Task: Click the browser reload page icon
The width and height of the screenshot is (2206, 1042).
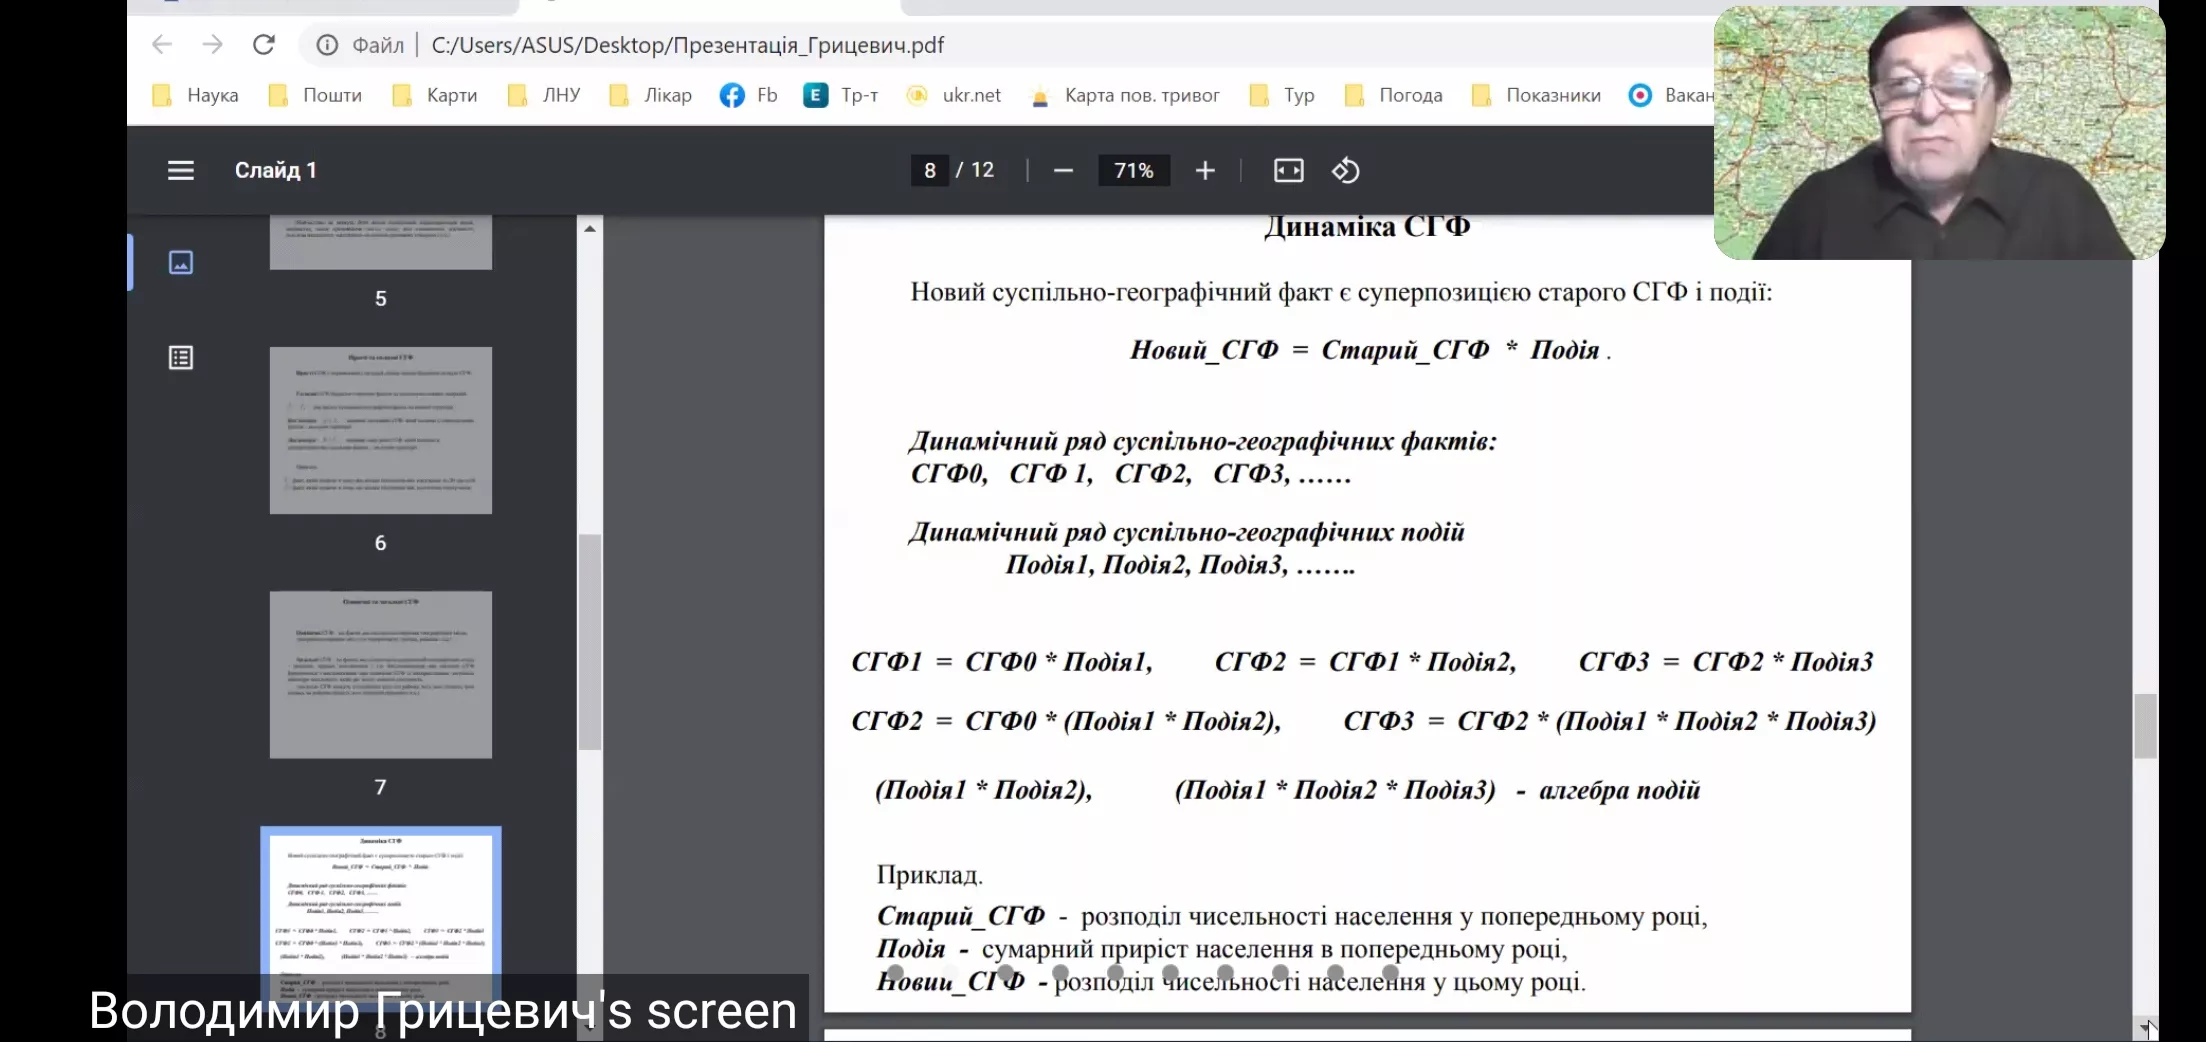Action: (x=263, y=45)
